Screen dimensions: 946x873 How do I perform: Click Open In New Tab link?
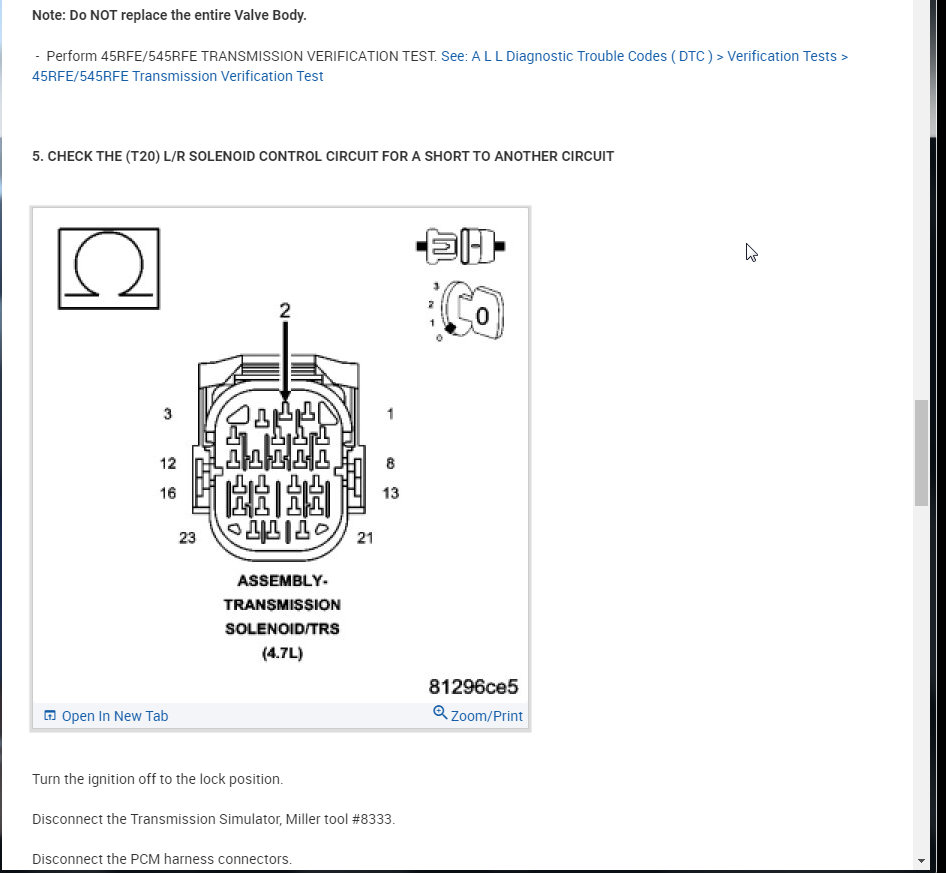tap(115, 716)
